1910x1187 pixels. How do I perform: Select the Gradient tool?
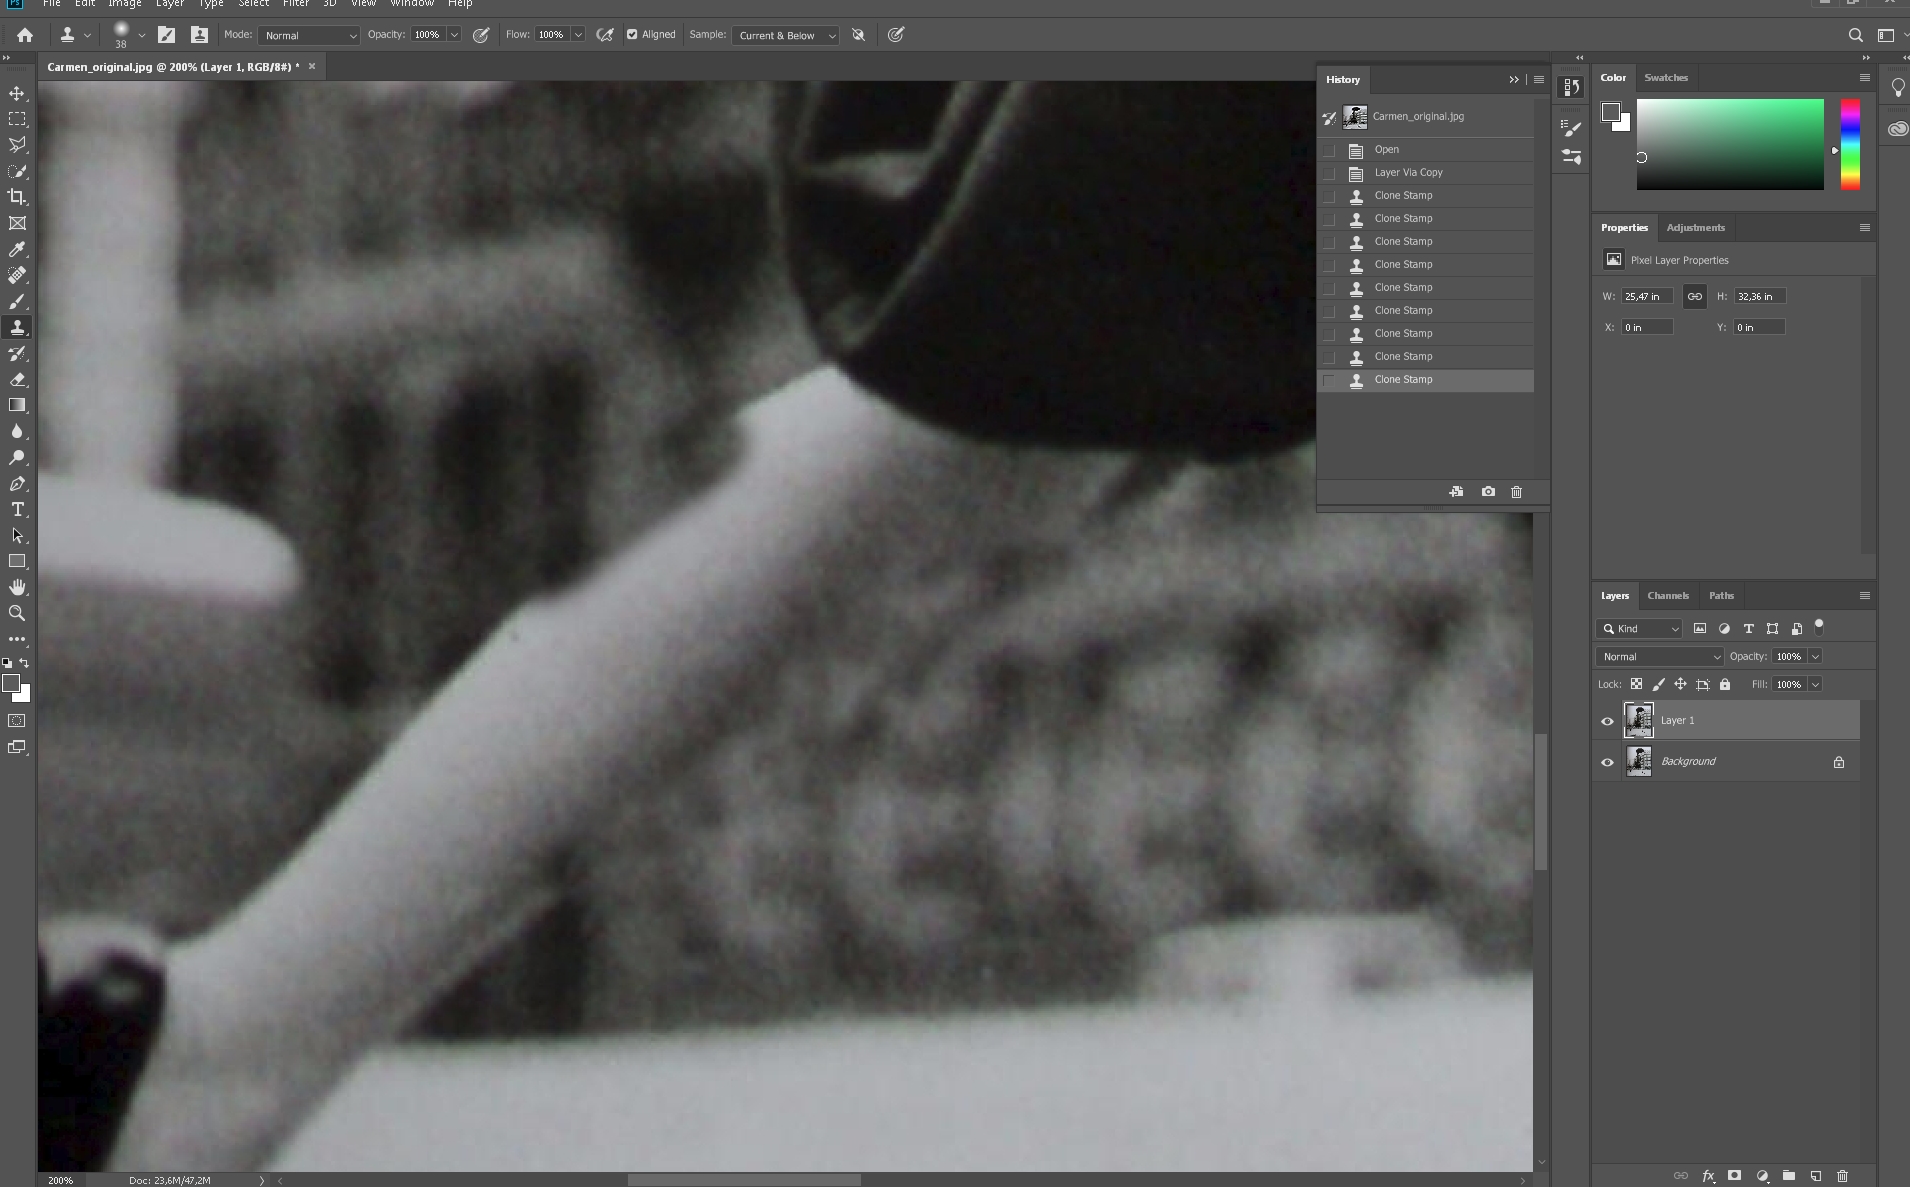17,405
